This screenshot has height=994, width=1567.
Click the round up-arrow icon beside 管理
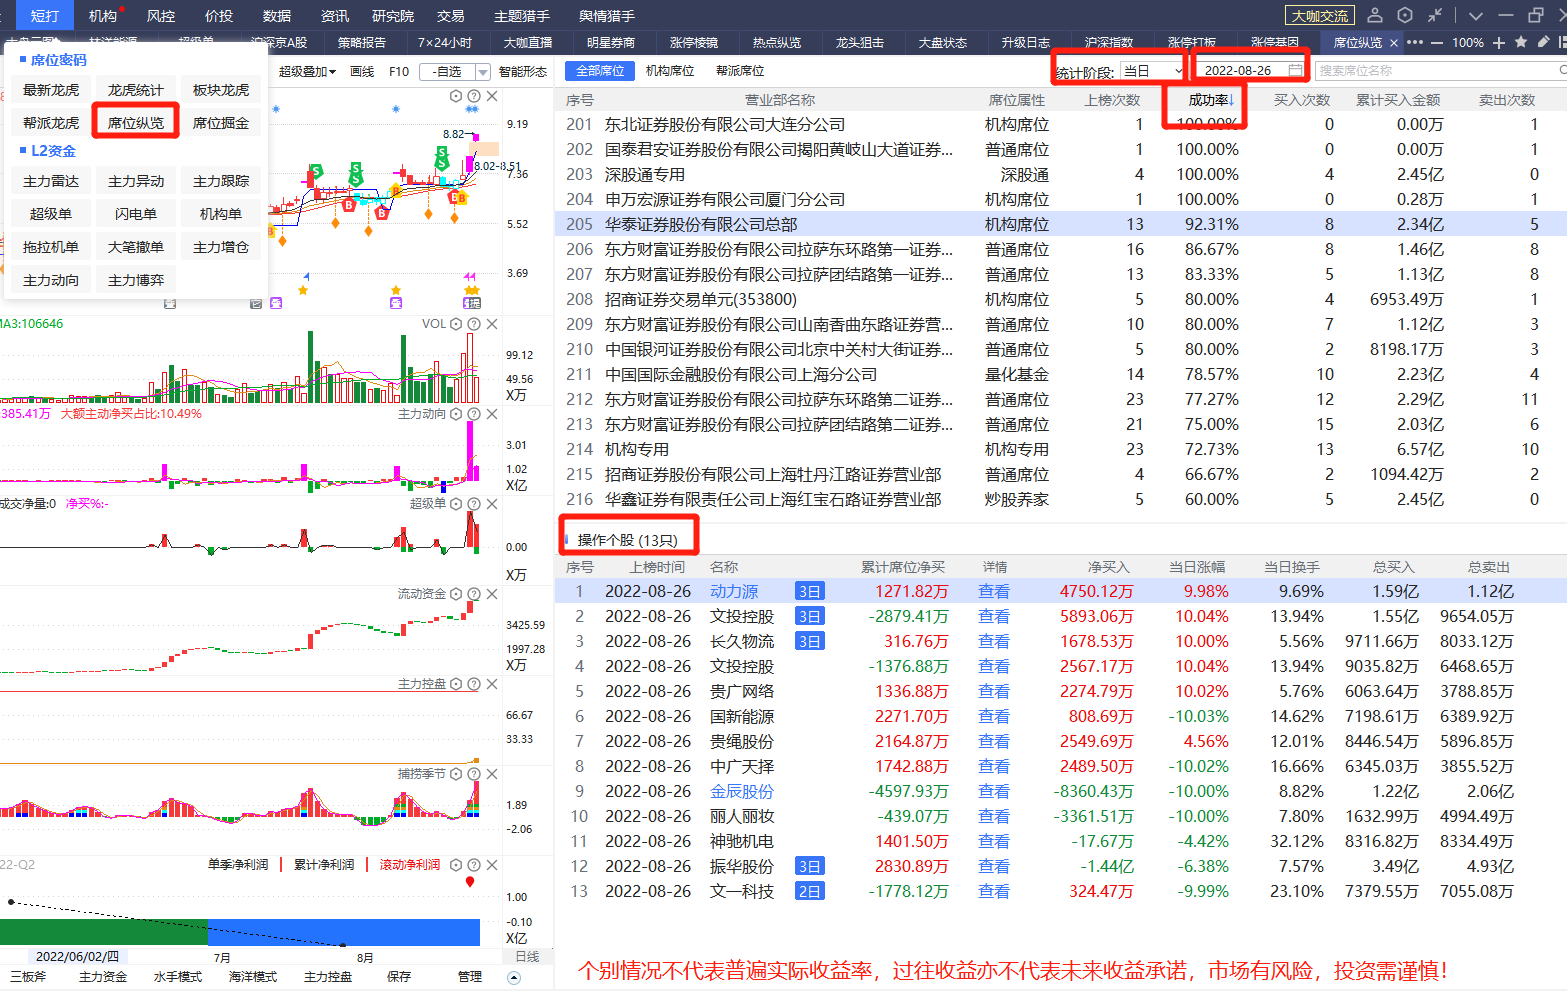click(514, 977)
